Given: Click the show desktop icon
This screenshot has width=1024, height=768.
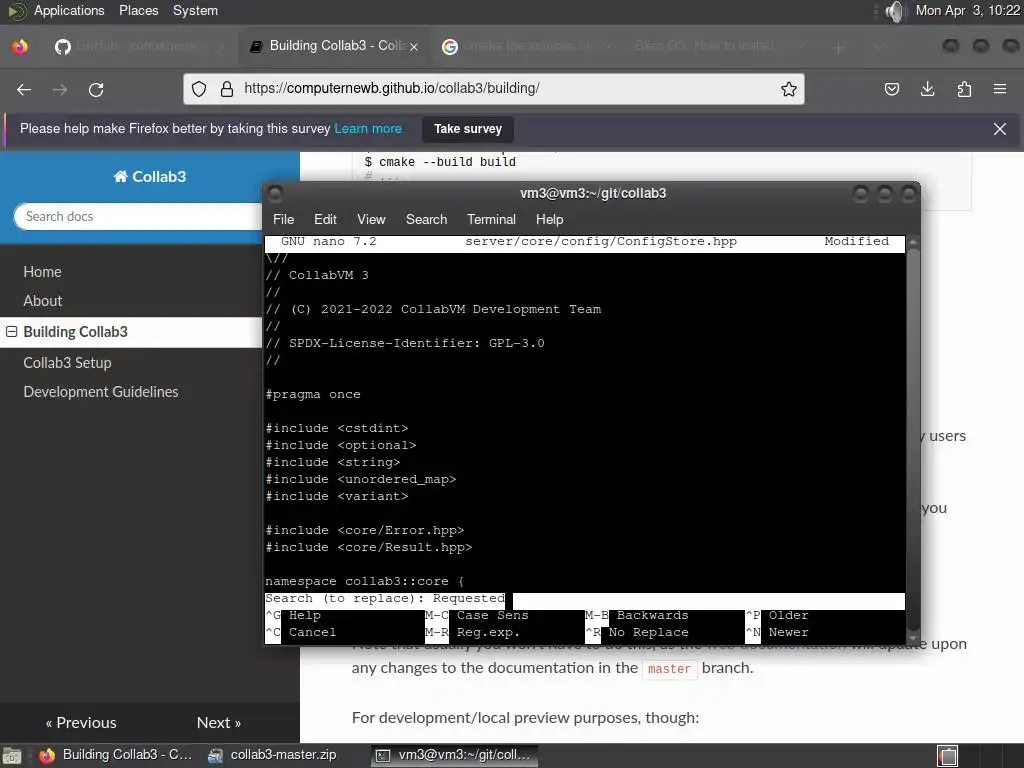Looking at the screenshot, I should [x=12, y=756].
